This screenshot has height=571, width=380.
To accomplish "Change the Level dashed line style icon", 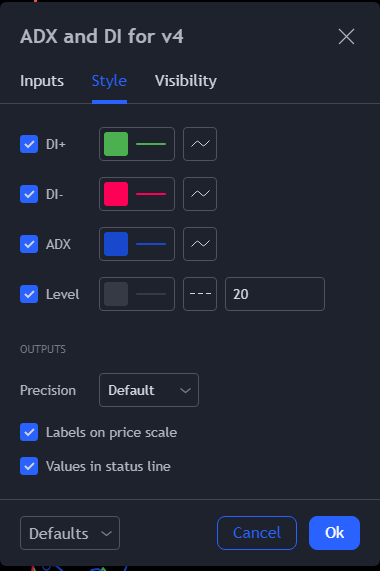I will click(x=200, y=294).
